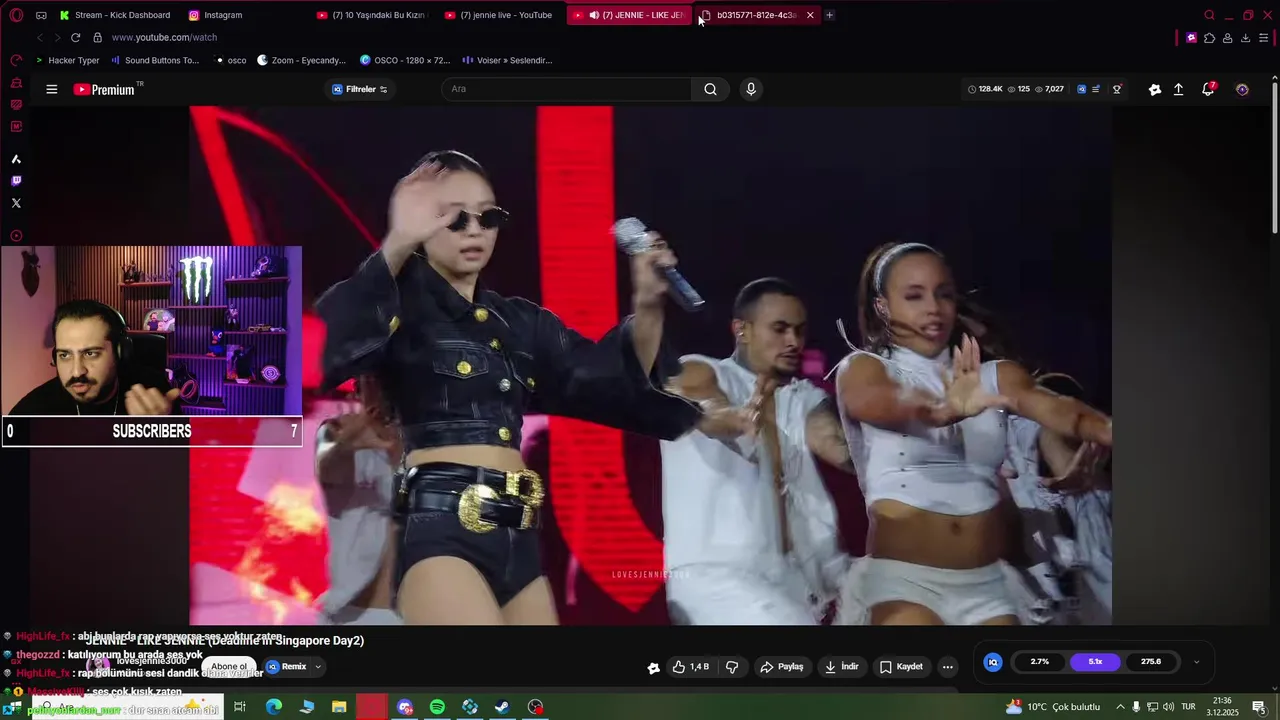1280x720 pixels.
Task: Open Steam from the taskbar
Action: point(503,707)
